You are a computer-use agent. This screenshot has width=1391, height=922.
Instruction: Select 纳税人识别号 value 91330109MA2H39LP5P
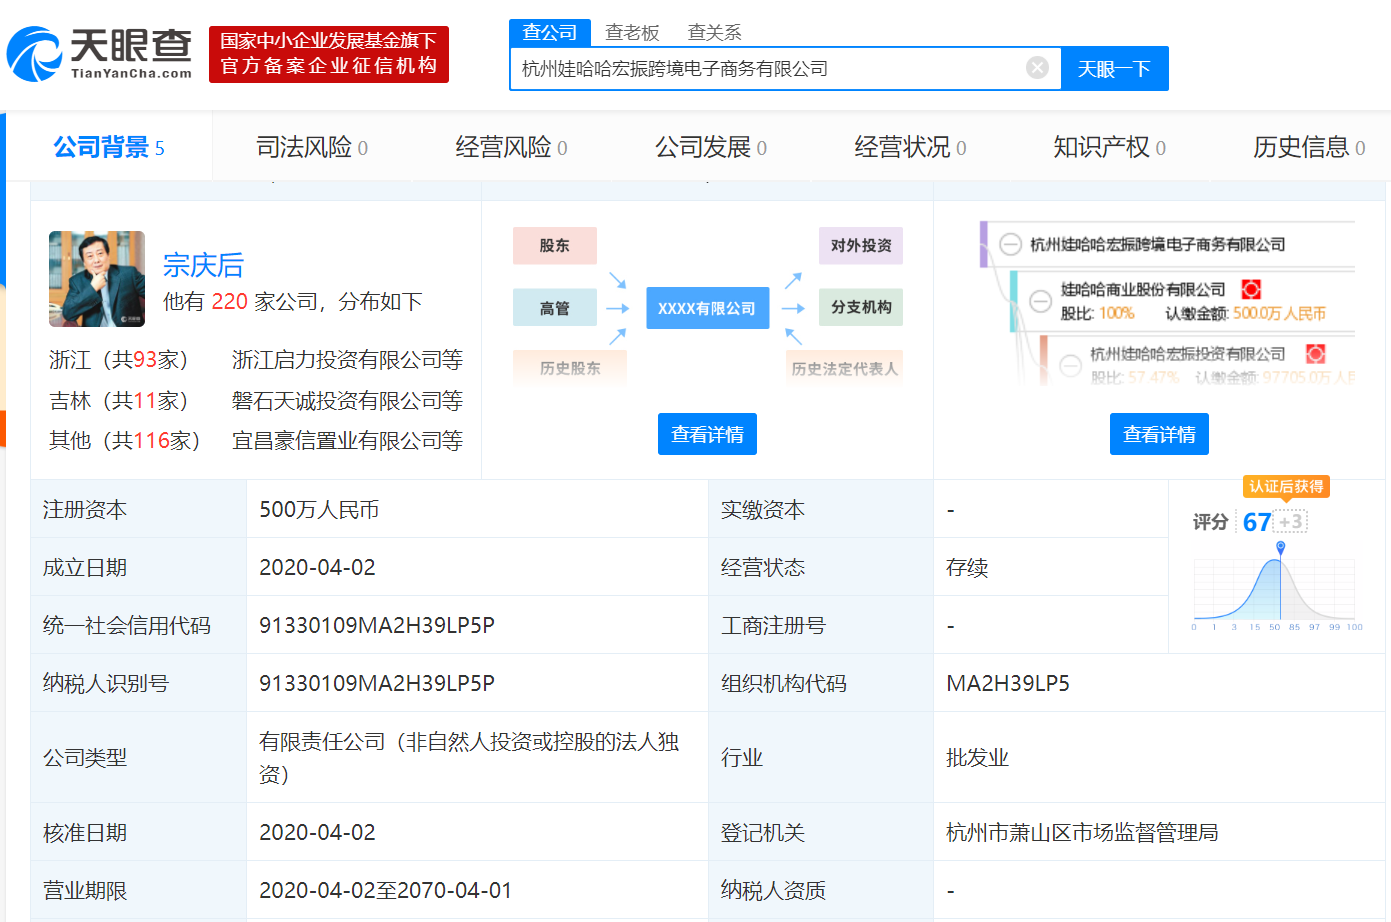[377, 684]
